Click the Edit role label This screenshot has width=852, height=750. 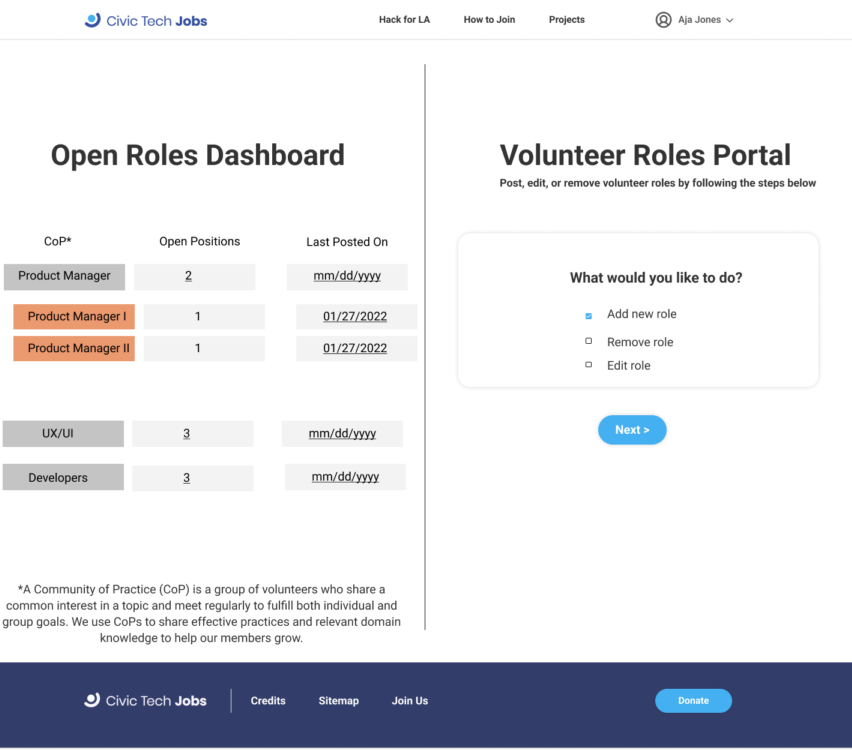pyautogui.click(x=629, y=365)
